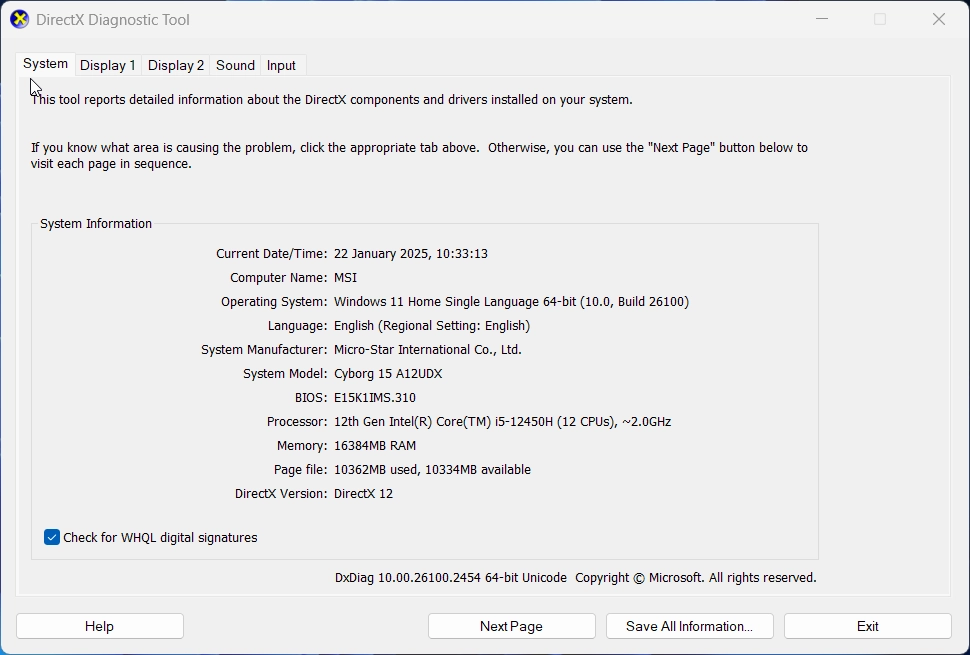Click Save All Information button
970x655 pixels.
click(690, 626)
